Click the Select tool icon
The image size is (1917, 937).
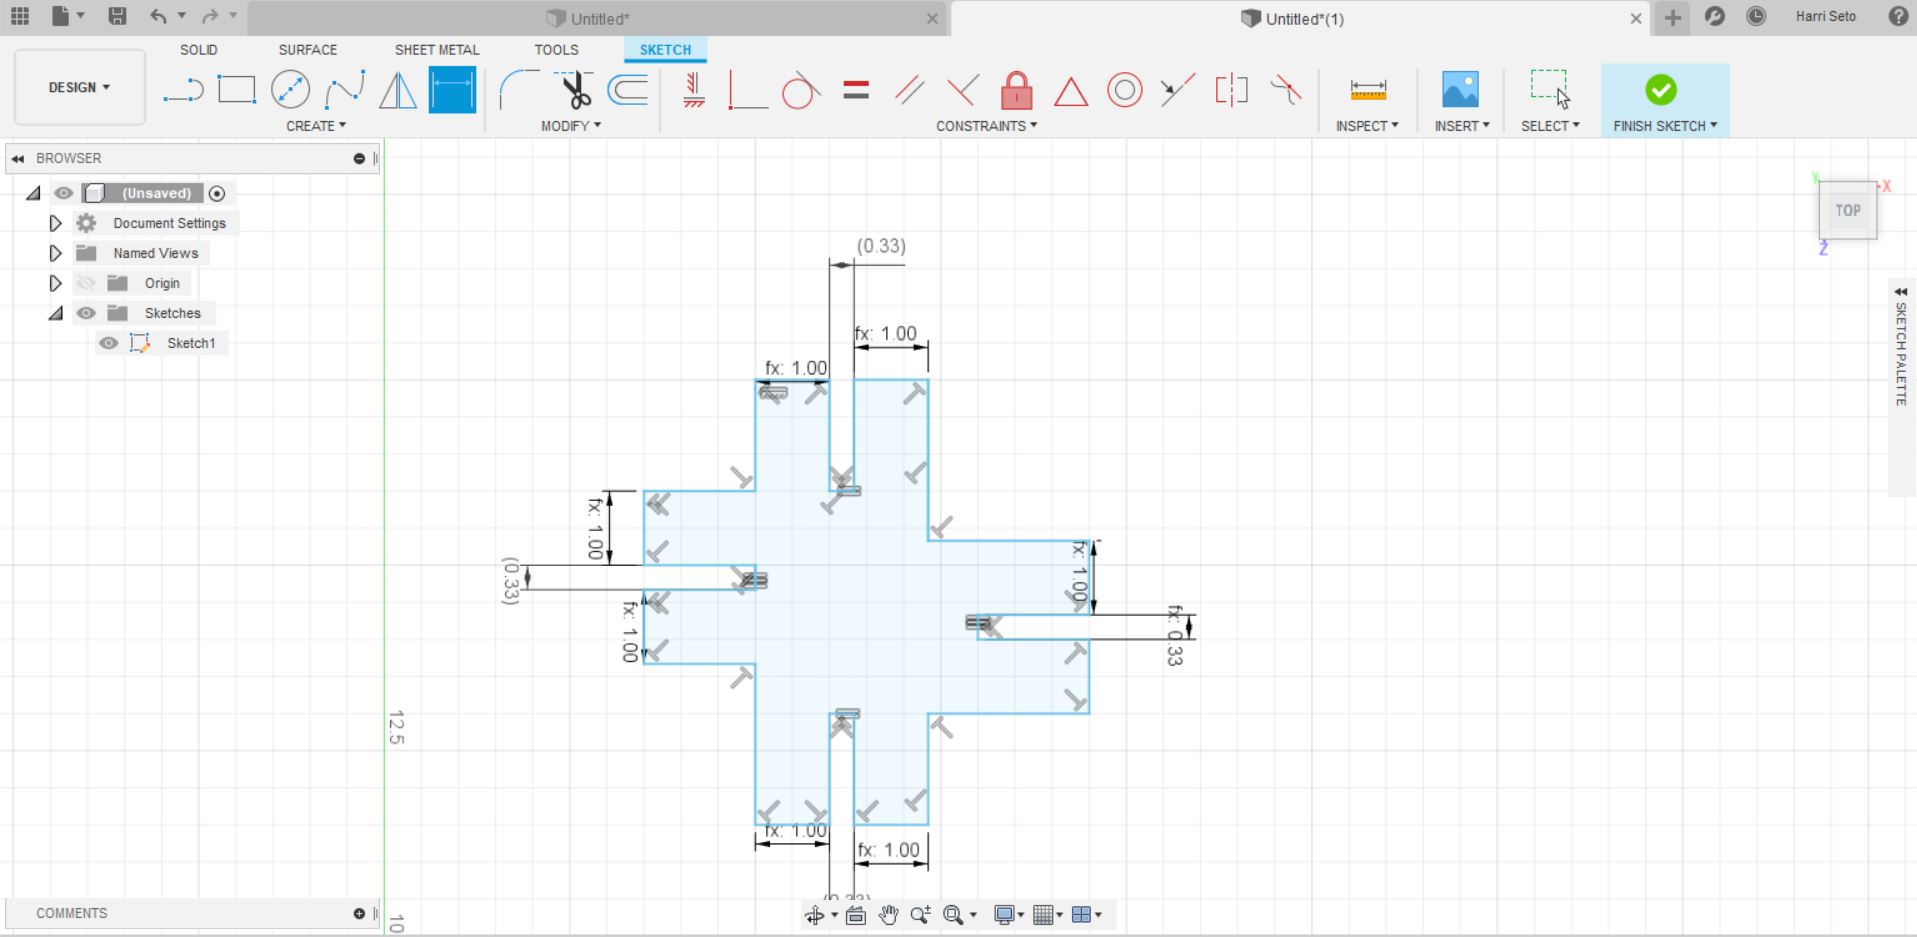click(1551, 88)
